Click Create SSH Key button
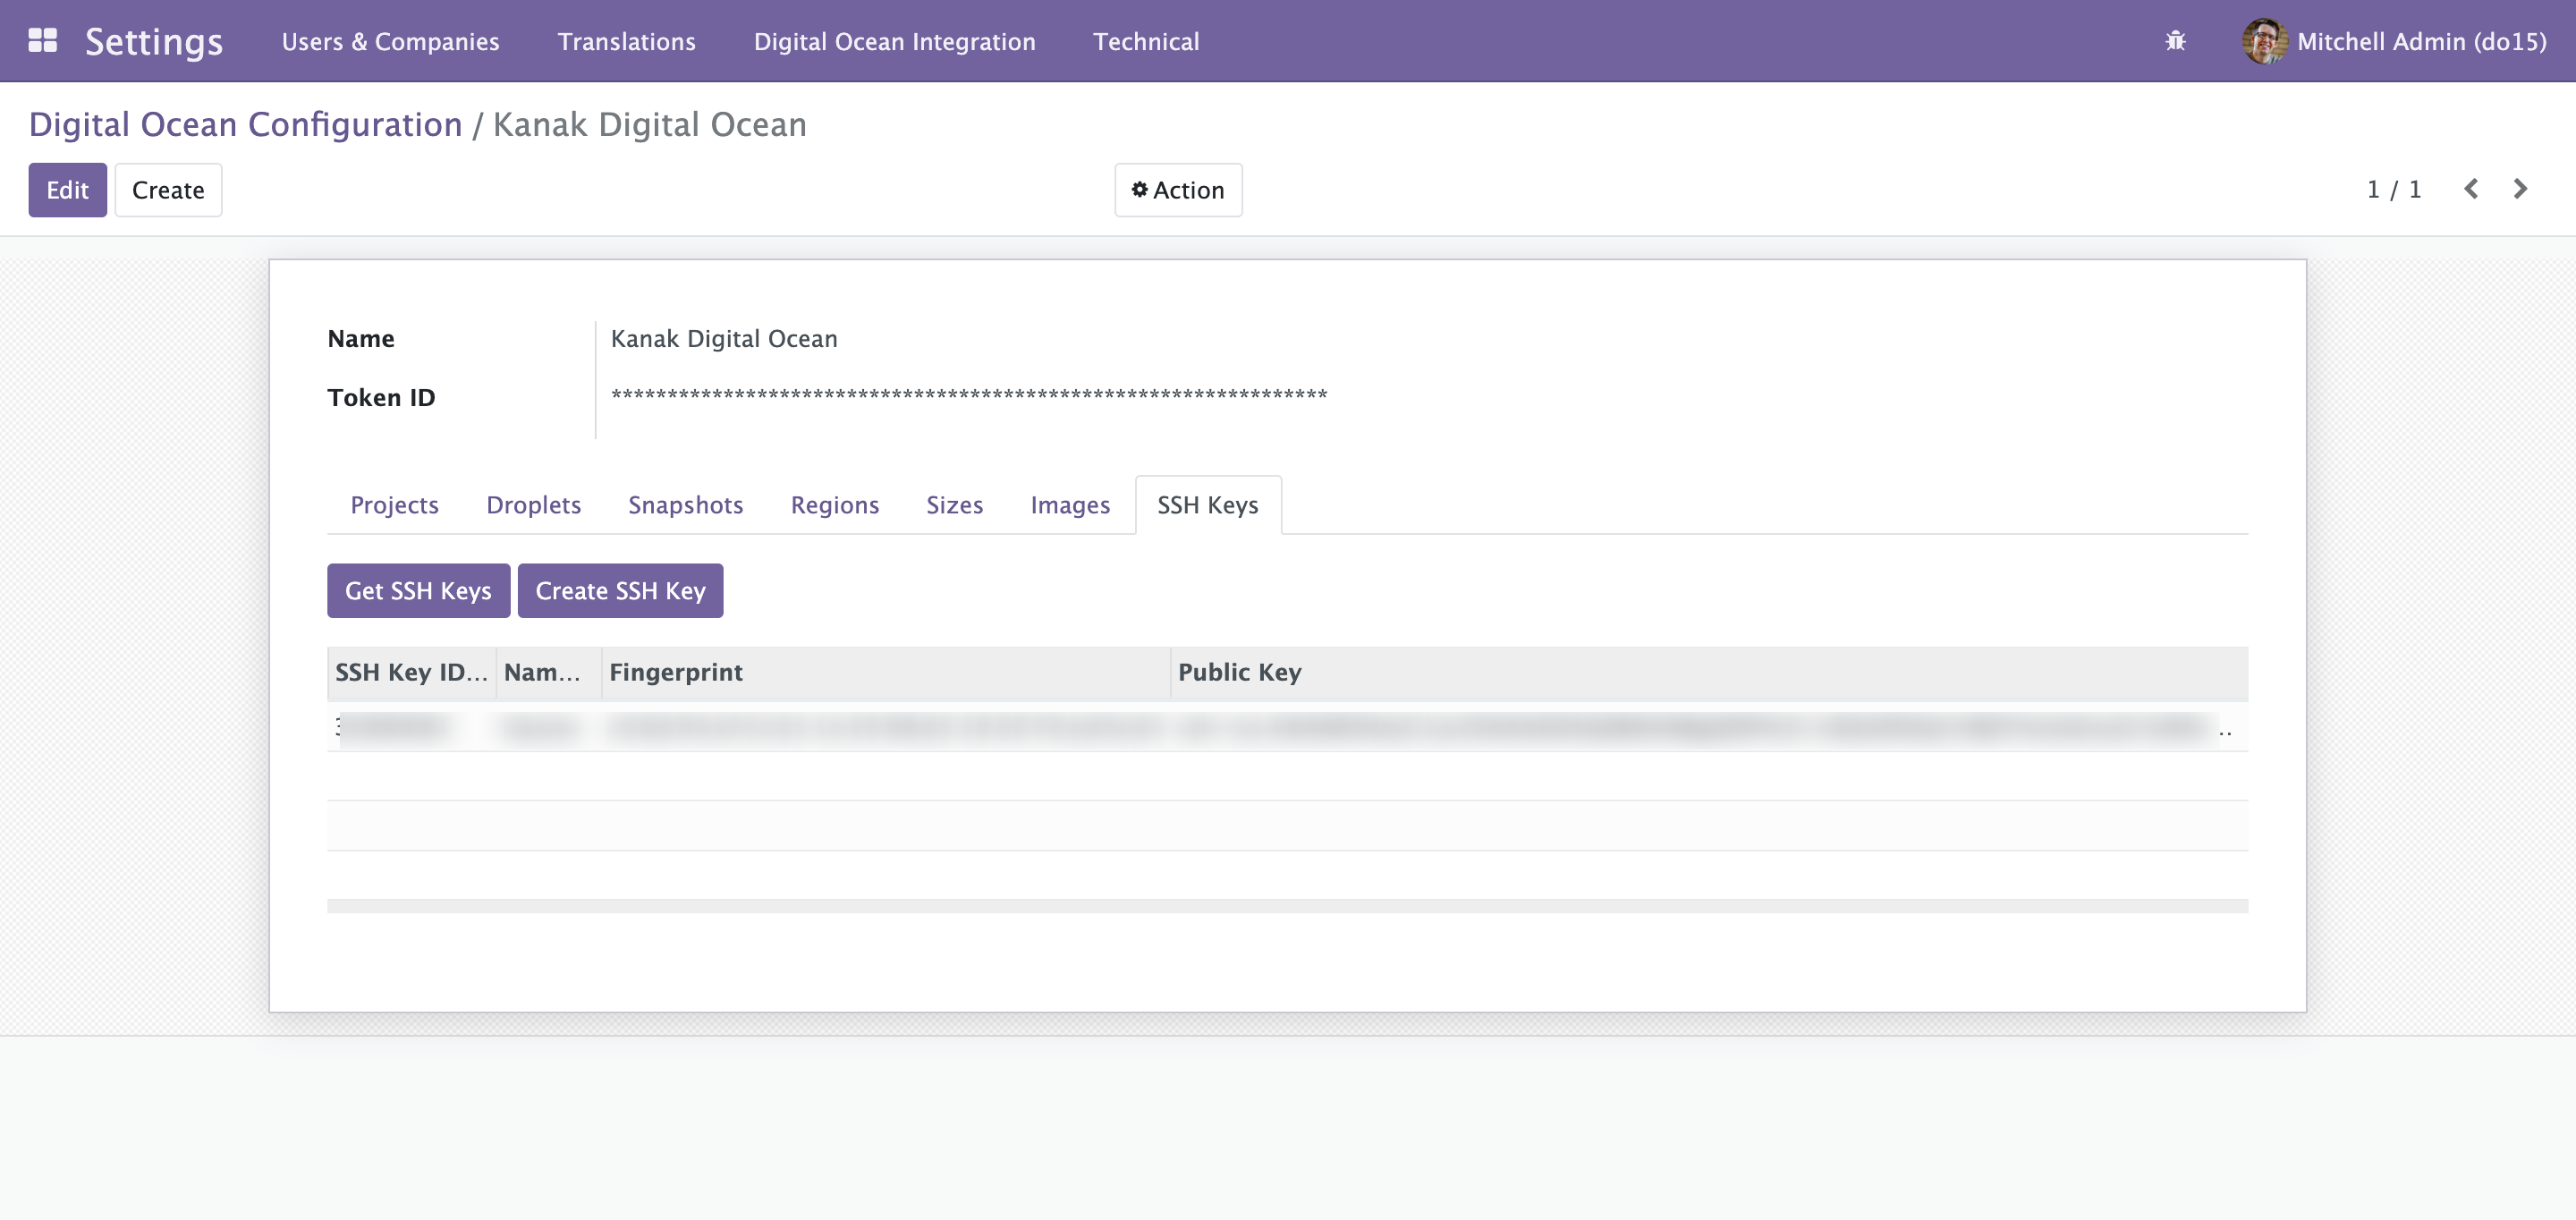This screenshot has height=1220, width=2576. [620, 591]
